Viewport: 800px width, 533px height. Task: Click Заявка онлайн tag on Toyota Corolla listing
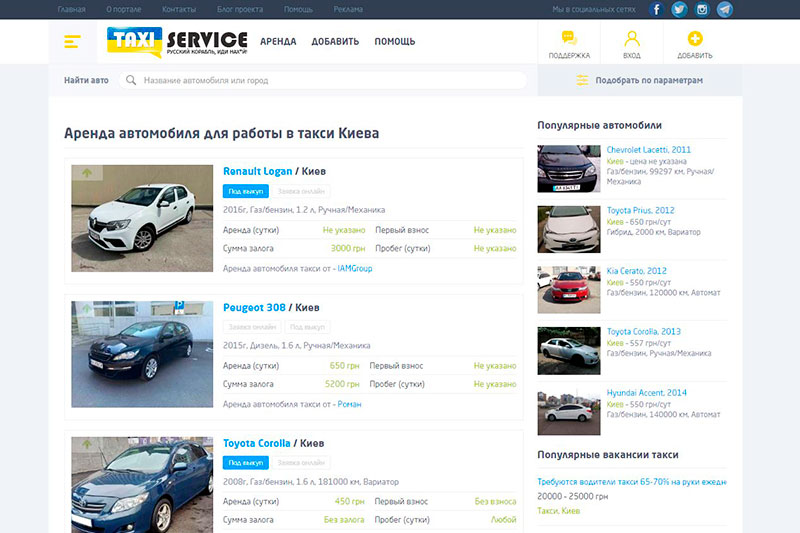(301, 463)
